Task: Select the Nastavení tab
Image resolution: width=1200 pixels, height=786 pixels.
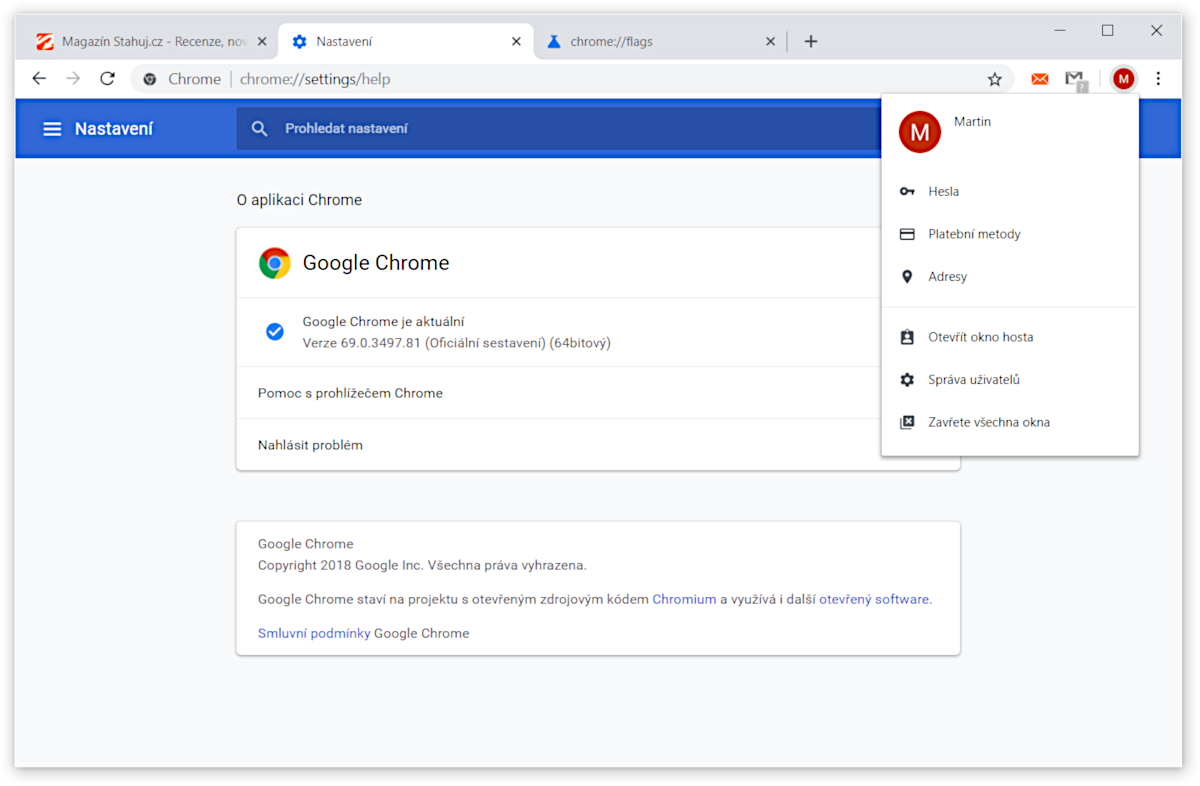Action: [405, 42]
